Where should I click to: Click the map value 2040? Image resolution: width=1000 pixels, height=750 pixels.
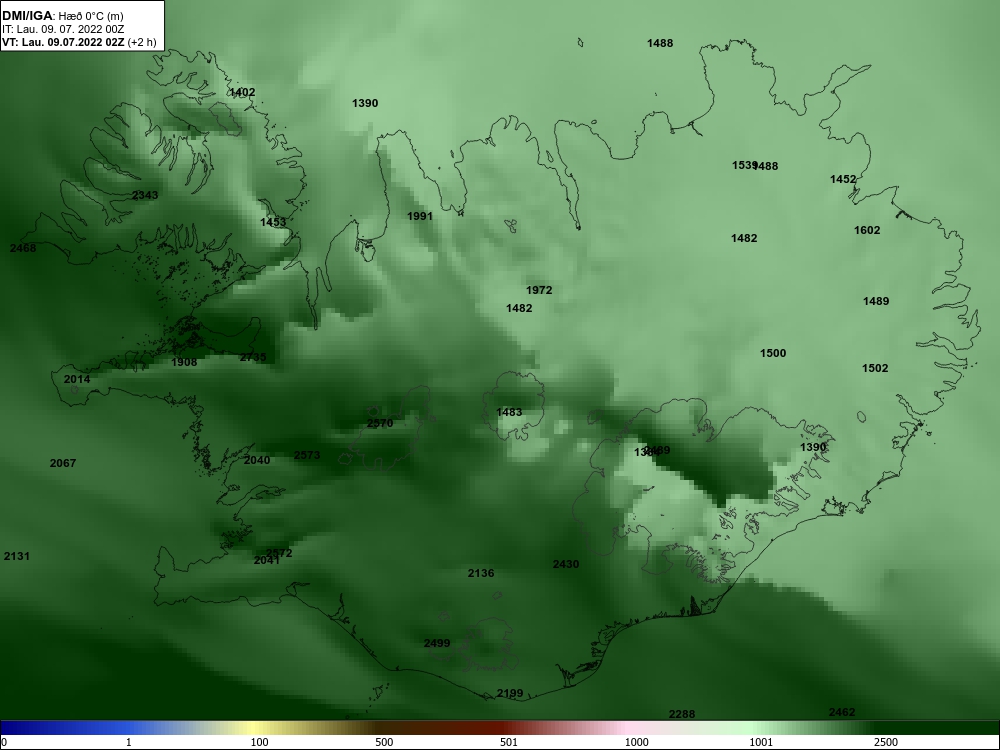[x=257, y=460]
